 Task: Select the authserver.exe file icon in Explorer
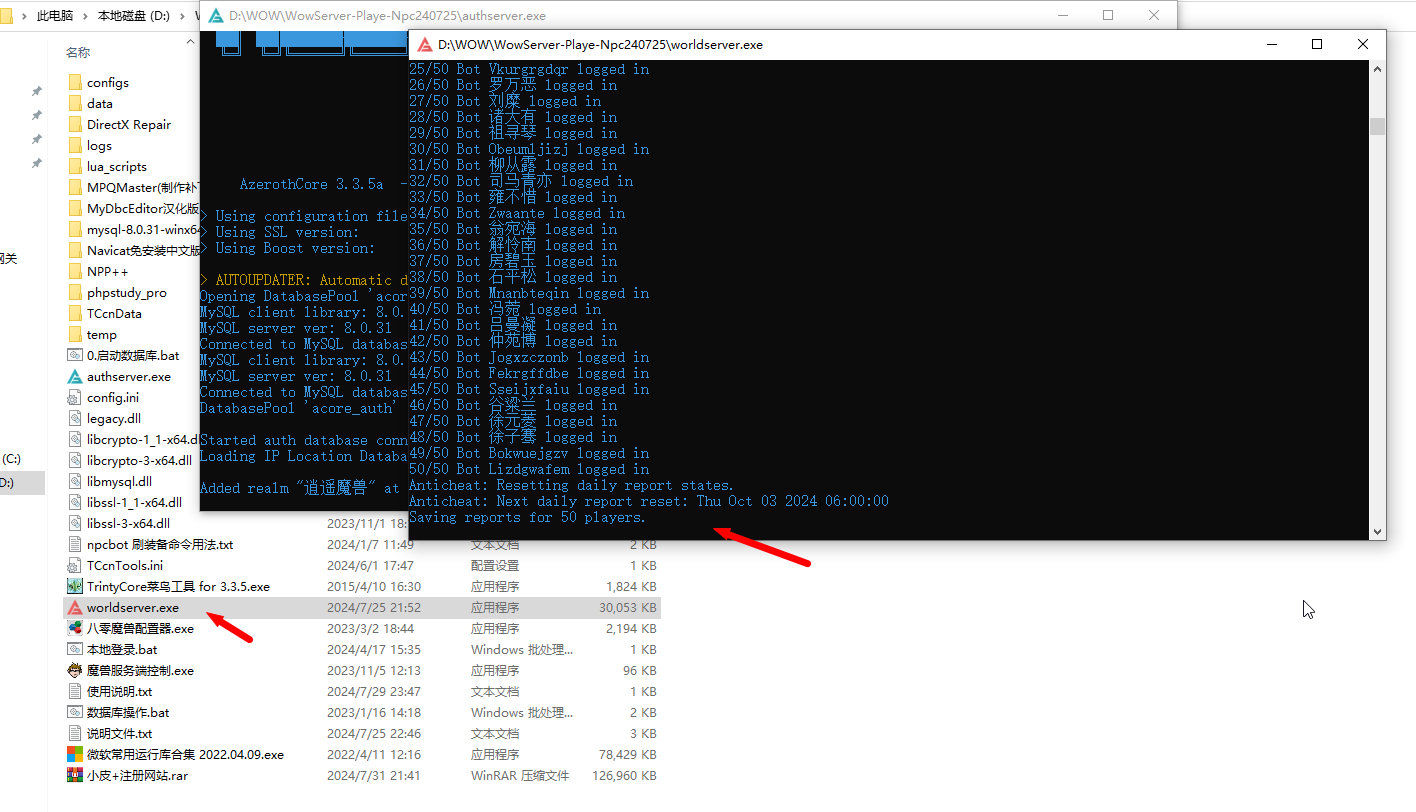pyautogui.click(x=75, y=376)
